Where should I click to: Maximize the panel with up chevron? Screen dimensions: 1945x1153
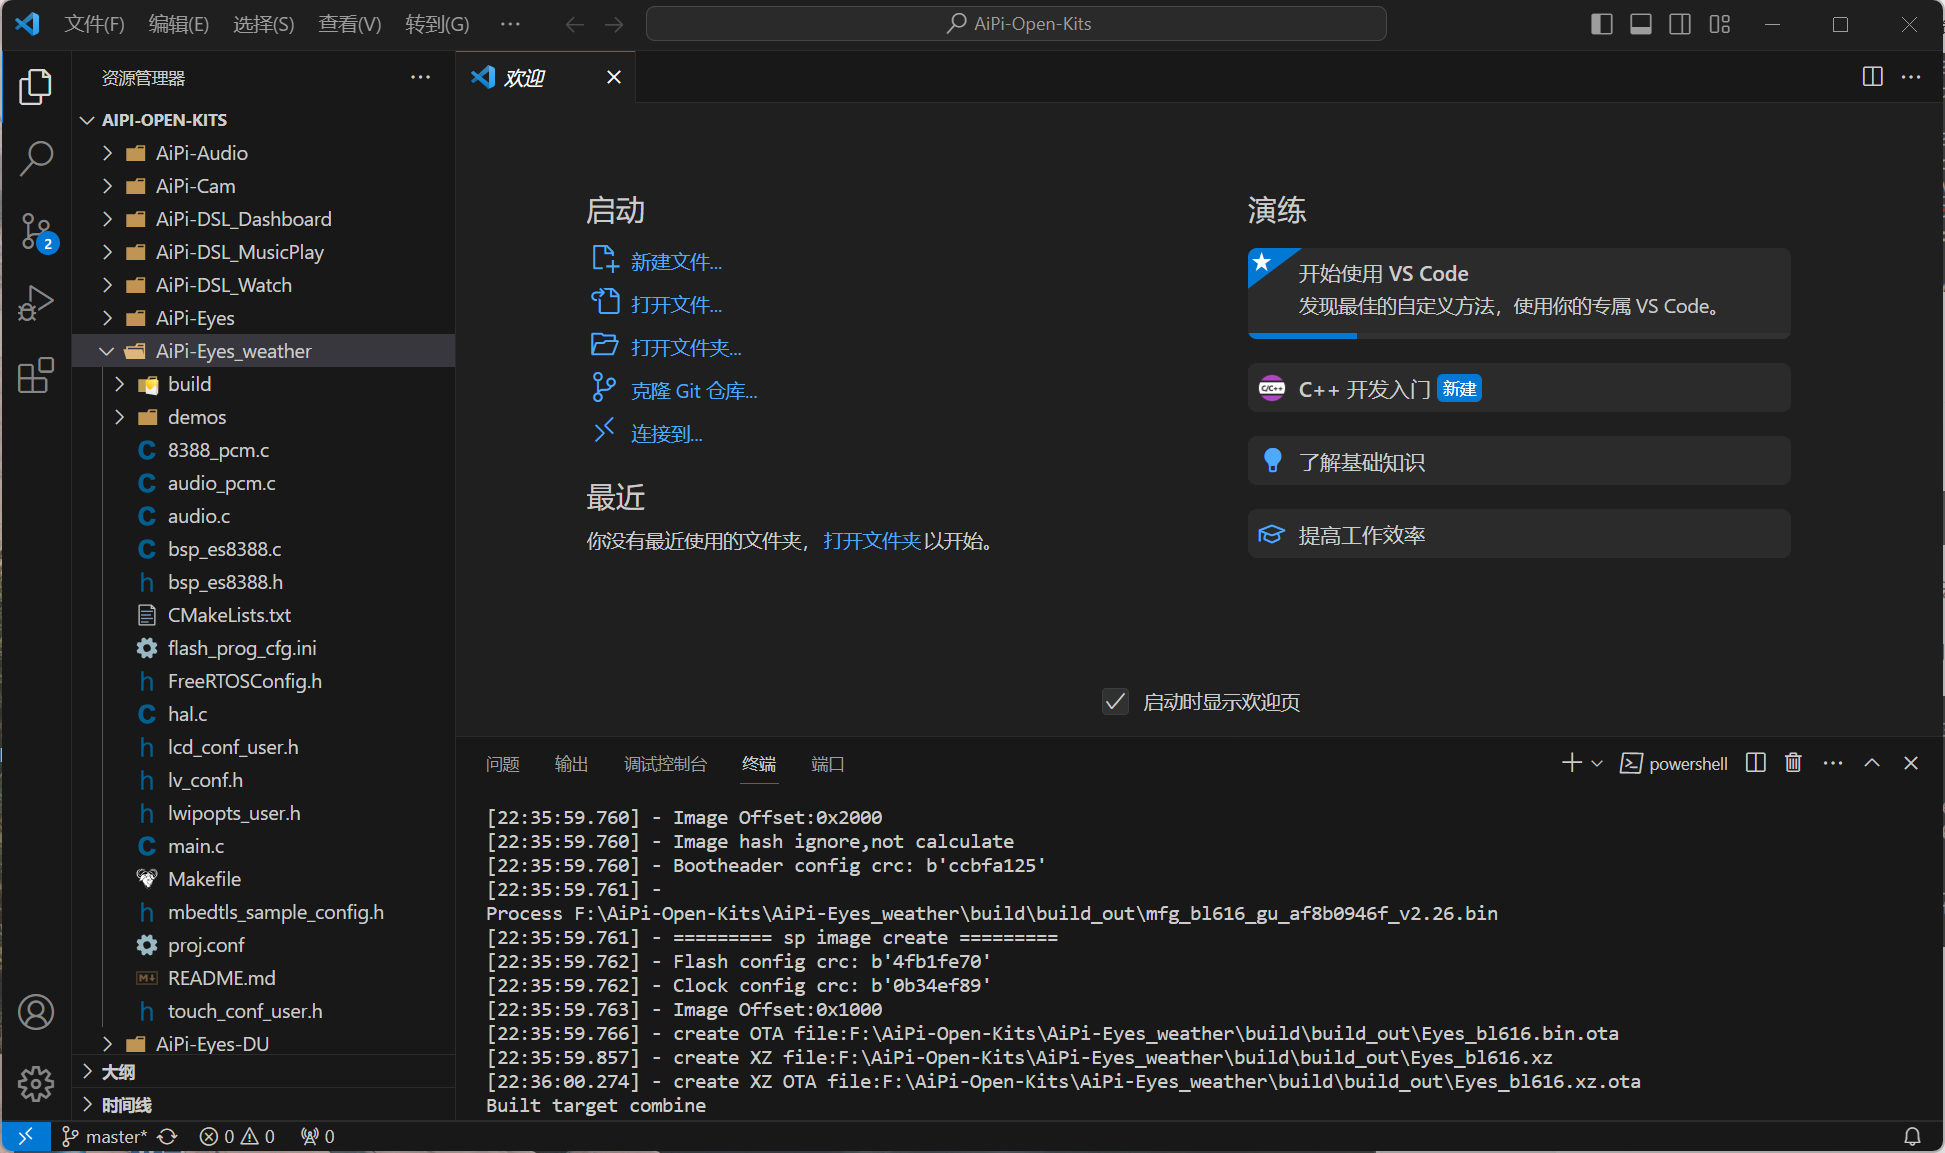pyautogui.click(x=1872, y=763)
